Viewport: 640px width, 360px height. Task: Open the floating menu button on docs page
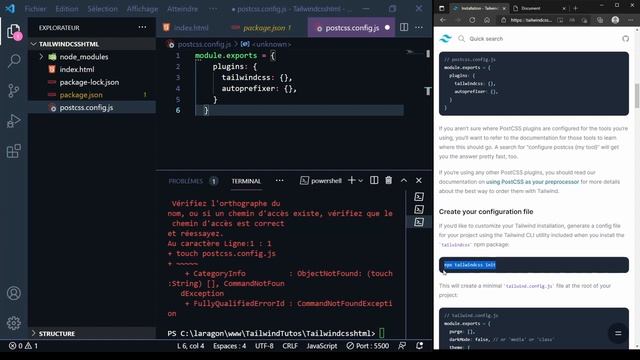click(x=618, y=333)
